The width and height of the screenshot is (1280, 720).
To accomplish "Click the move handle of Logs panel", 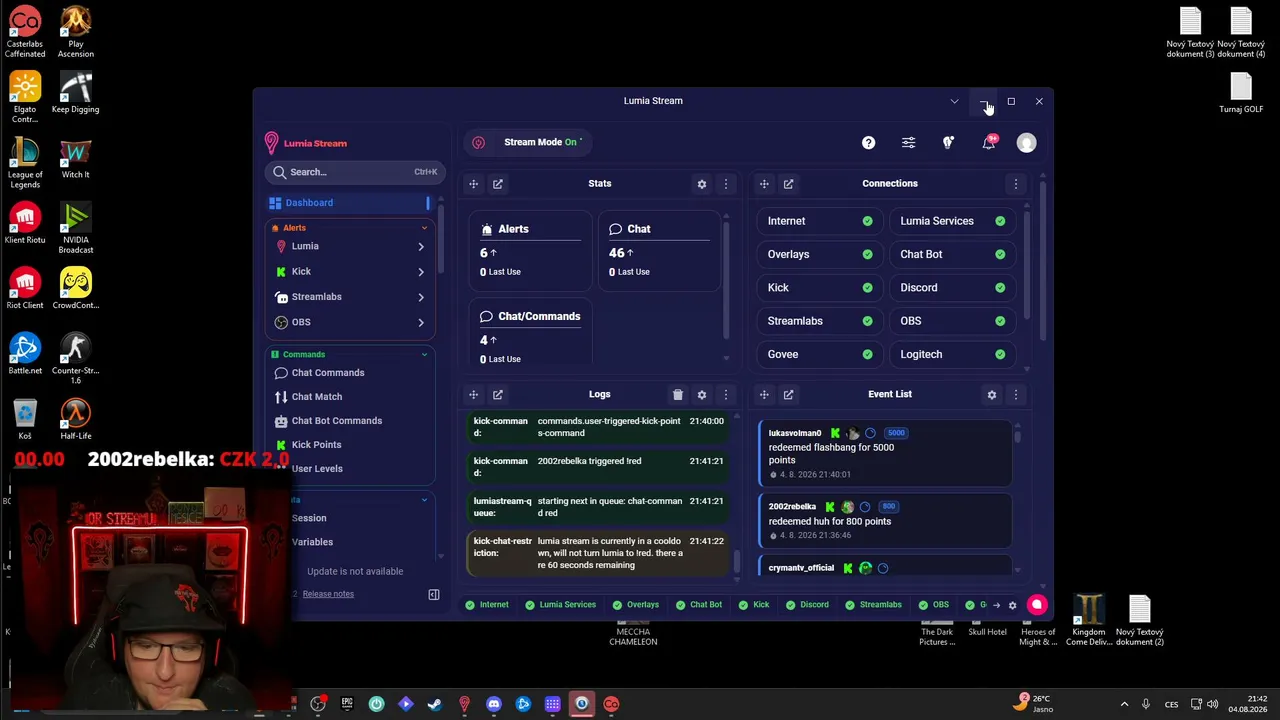I will [473, 395].
